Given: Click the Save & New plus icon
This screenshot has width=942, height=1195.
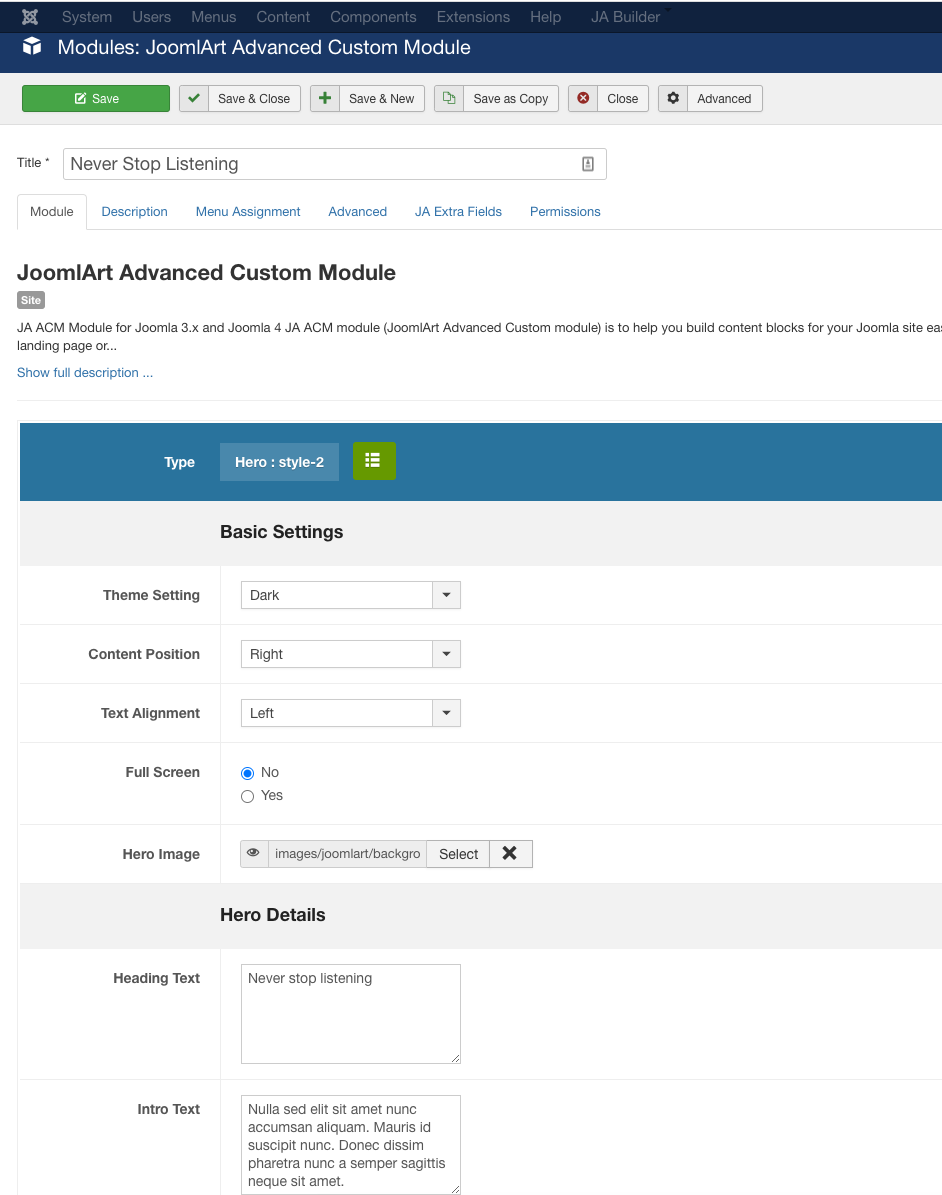Looking at the screenshot, I should pos(325,98).
